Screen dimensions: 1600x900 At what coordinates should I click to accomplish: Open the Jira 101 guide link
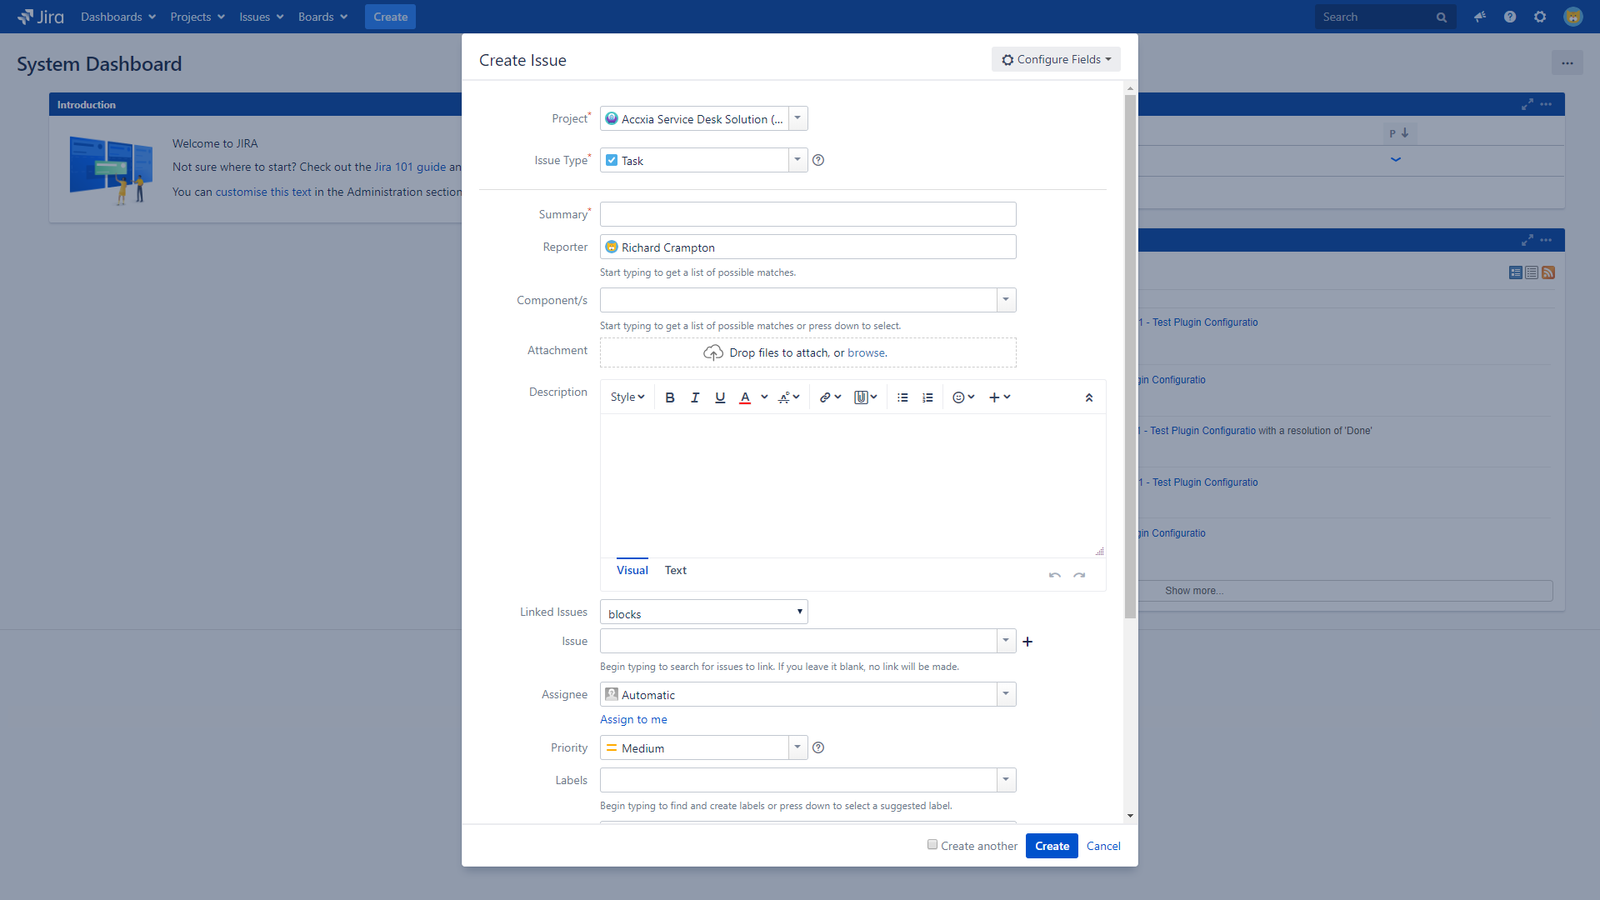410,167
